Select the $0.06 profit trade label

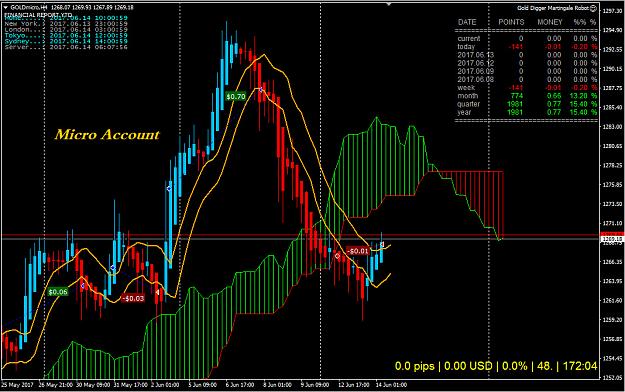(58, 292)
